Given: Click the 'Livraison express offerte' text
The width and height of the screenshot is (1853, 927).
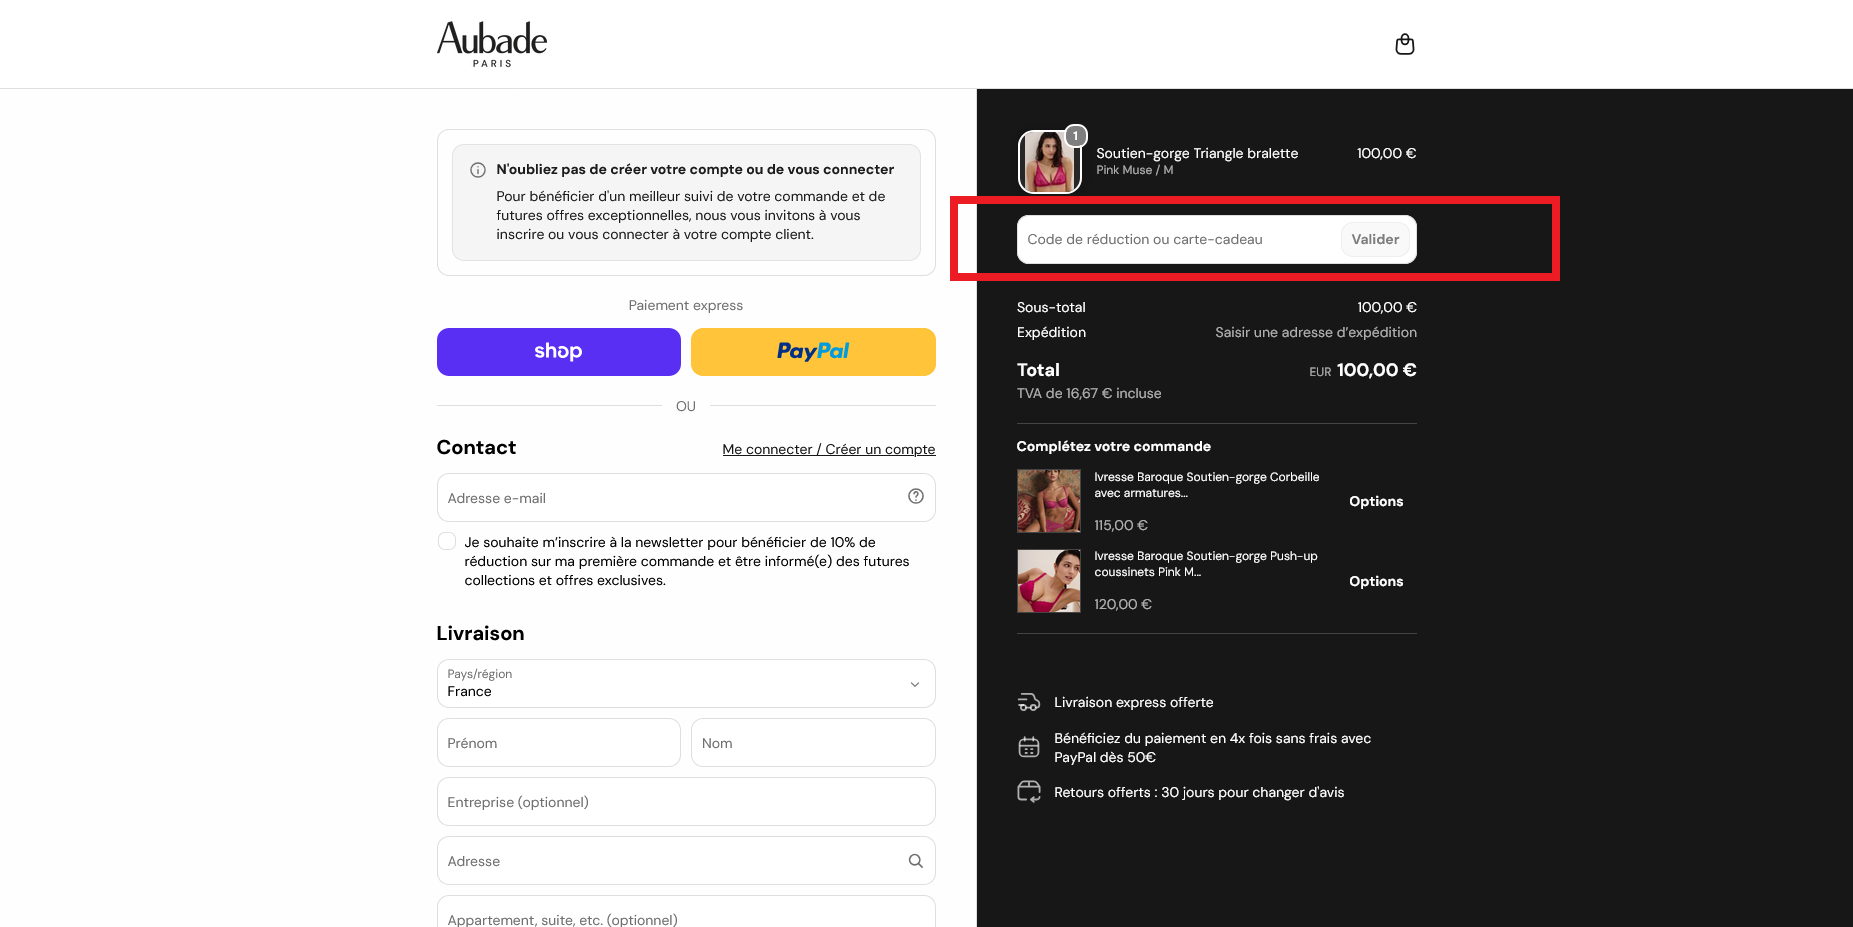Looking at the screenshot, I should coord(1134,702).
